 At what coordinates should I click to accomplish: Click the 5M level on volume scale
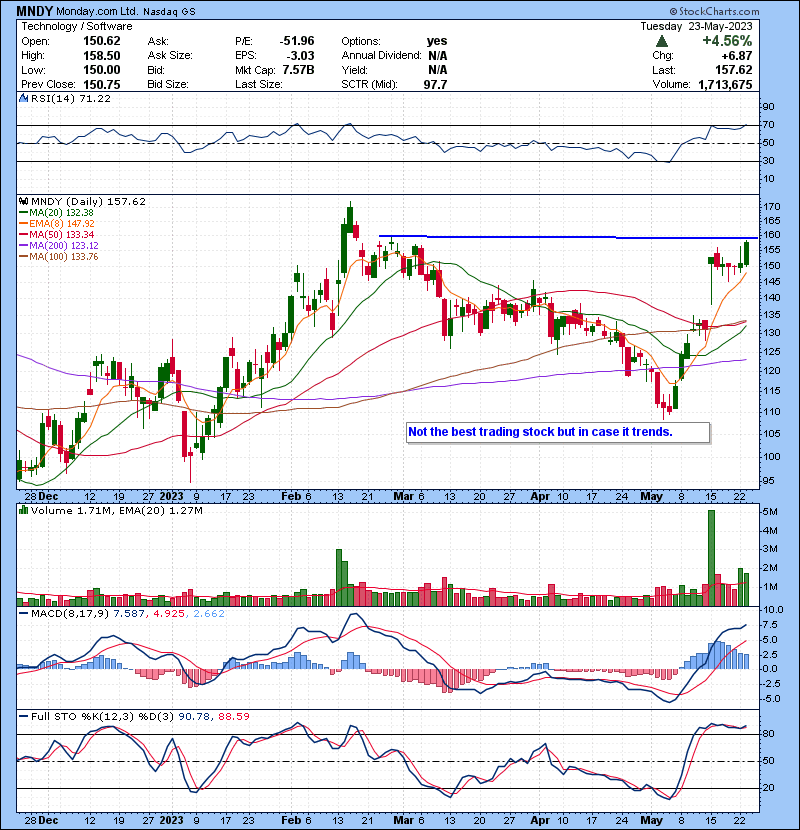click(x=770, y=512)
